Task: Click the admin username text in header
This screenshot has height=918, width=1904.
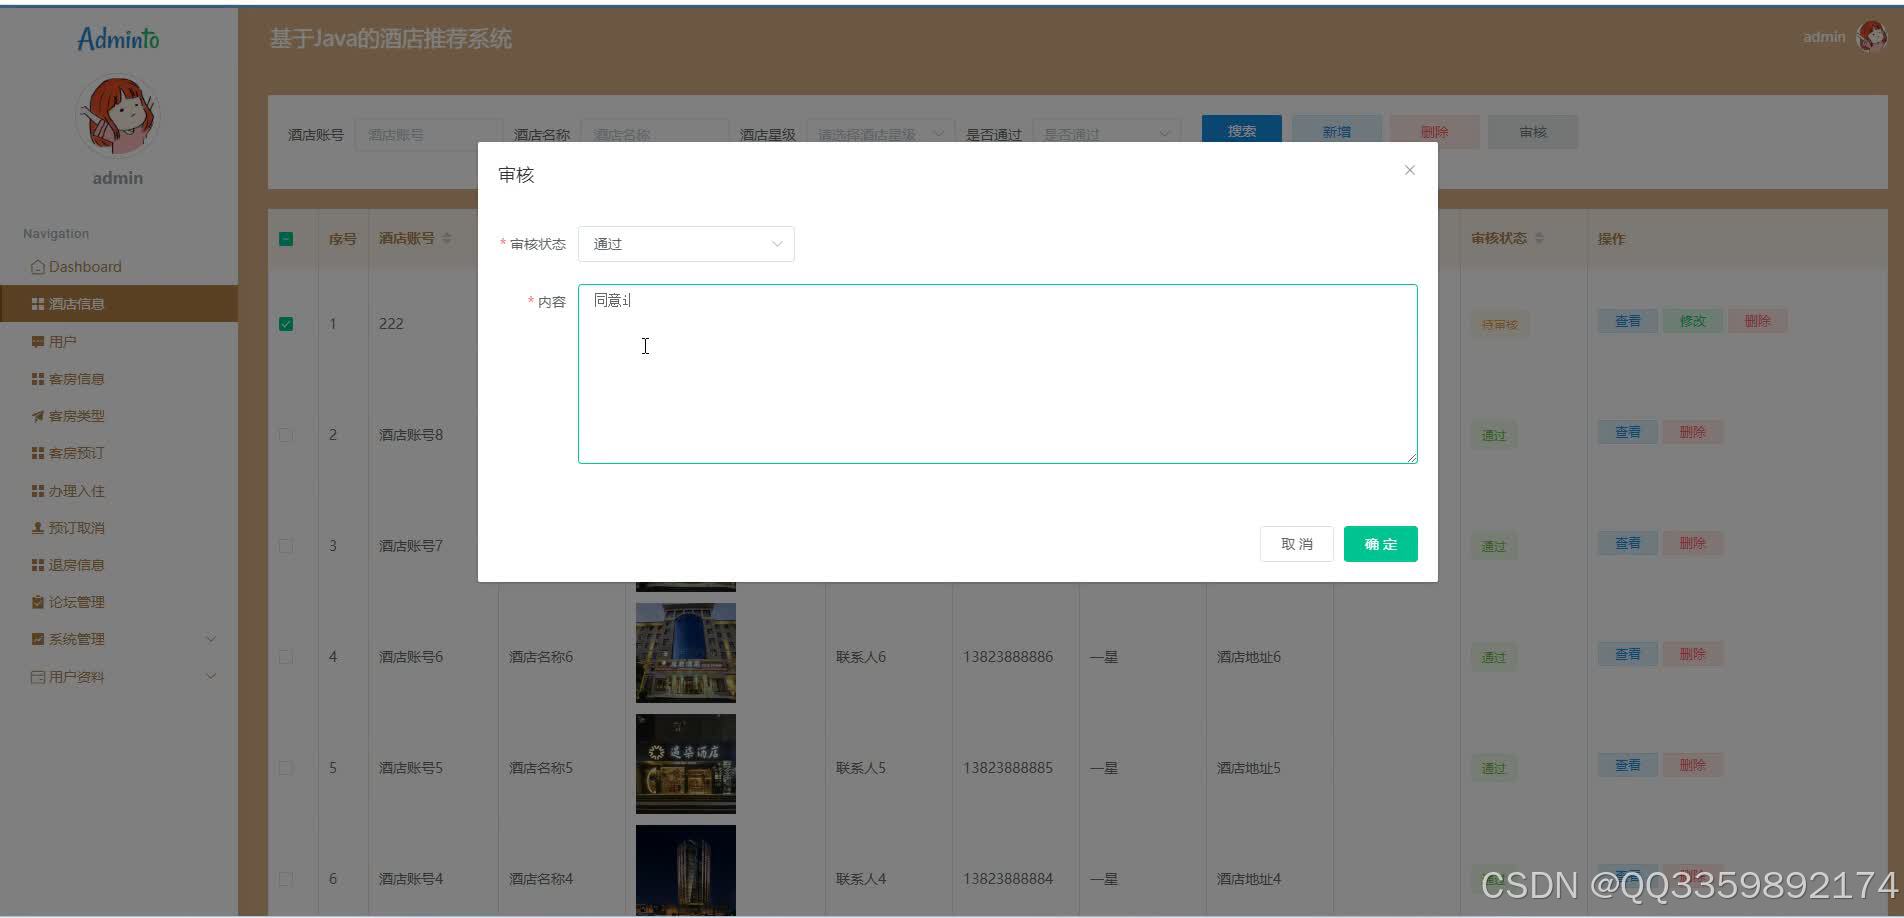Action: click(1824, 37)
